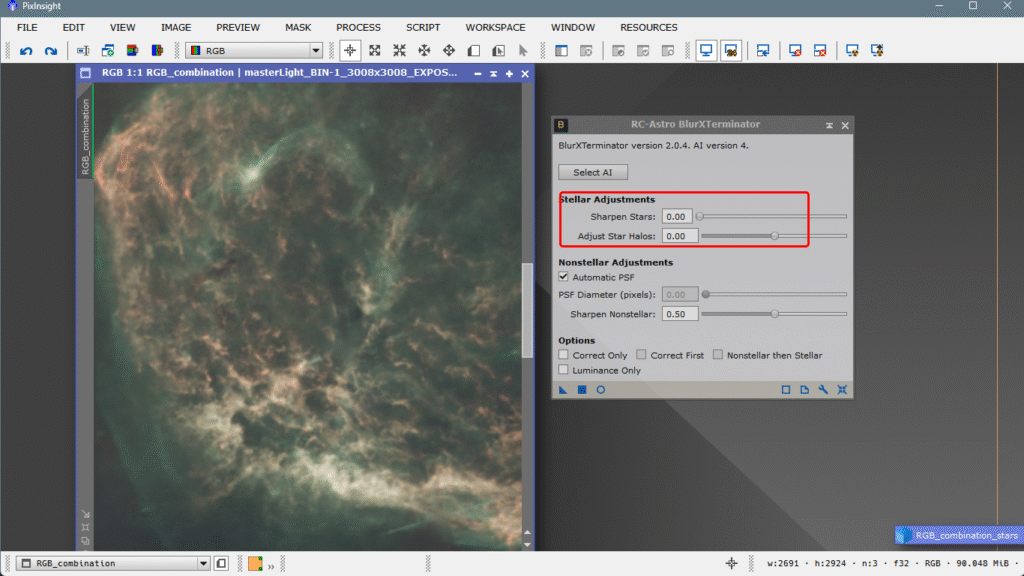The height and width of the screenshot is (576, 1024).
Task: Click the image window vertical scrollbar thumb
Action: pos(528,310)
